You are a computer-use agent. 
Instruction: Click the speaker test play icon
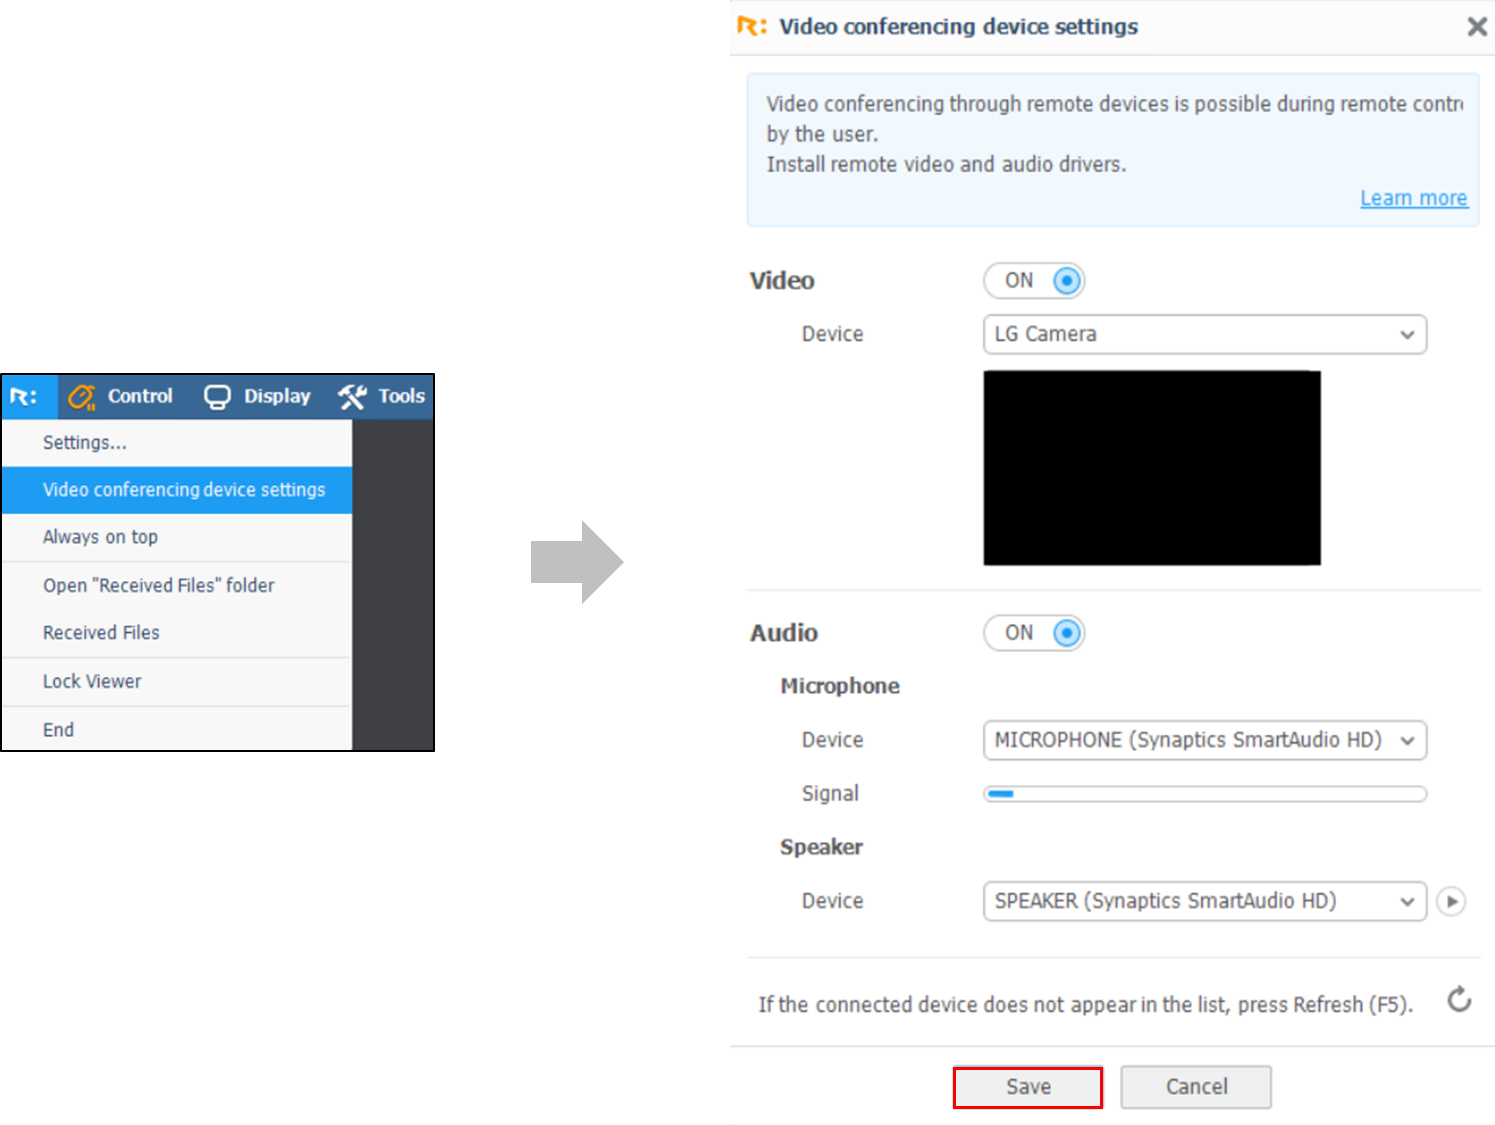(x=1450, y=901)
